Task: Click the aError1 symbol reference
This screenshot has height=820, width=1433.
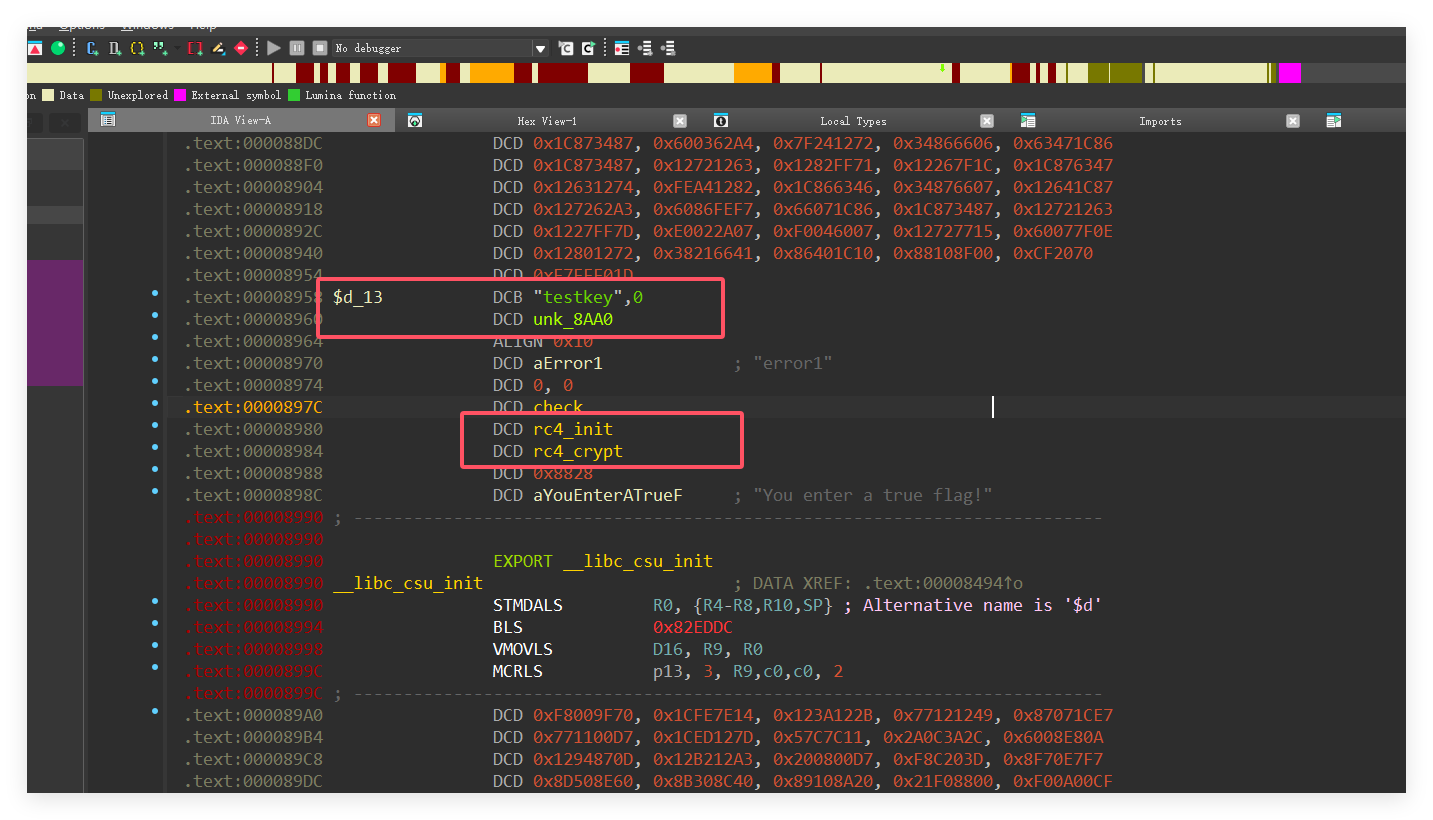Action: (568, 363)
